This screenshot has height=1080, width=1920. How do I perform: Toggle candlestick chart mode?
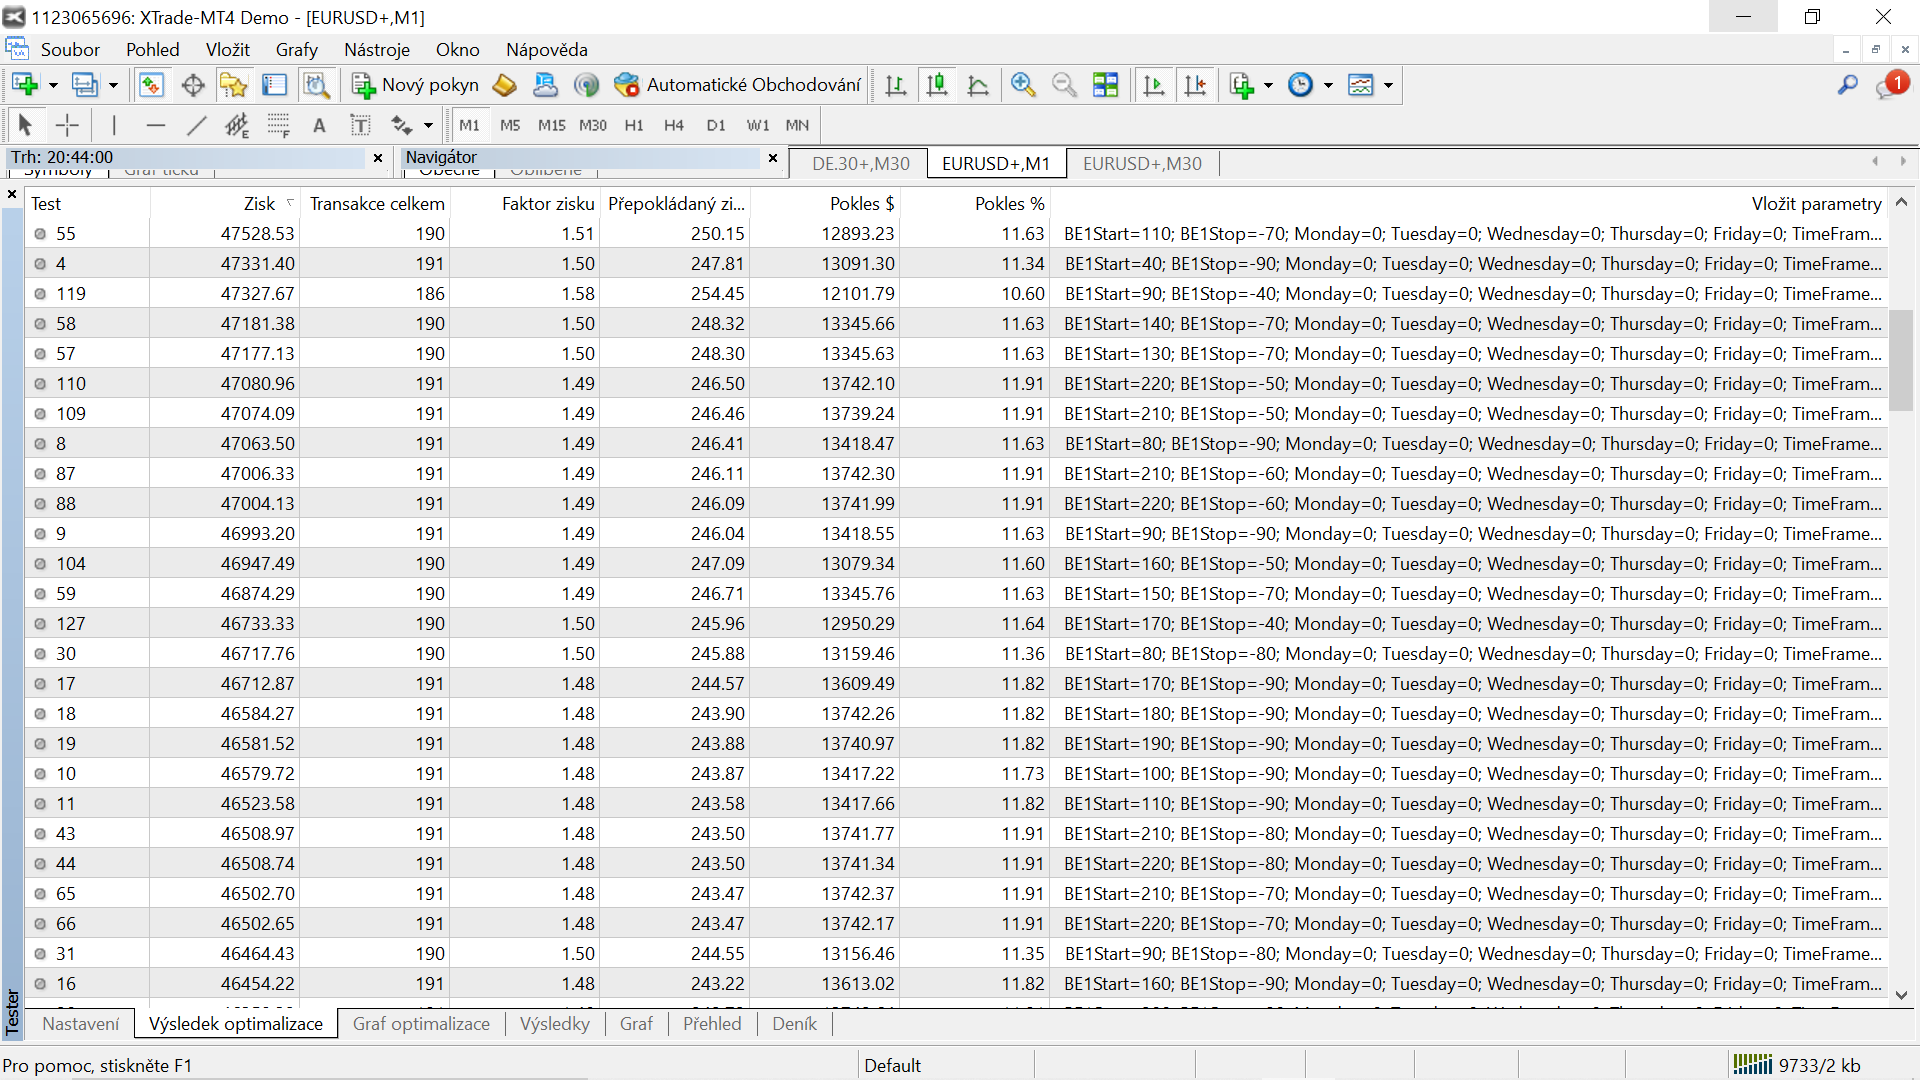[937, 85]
